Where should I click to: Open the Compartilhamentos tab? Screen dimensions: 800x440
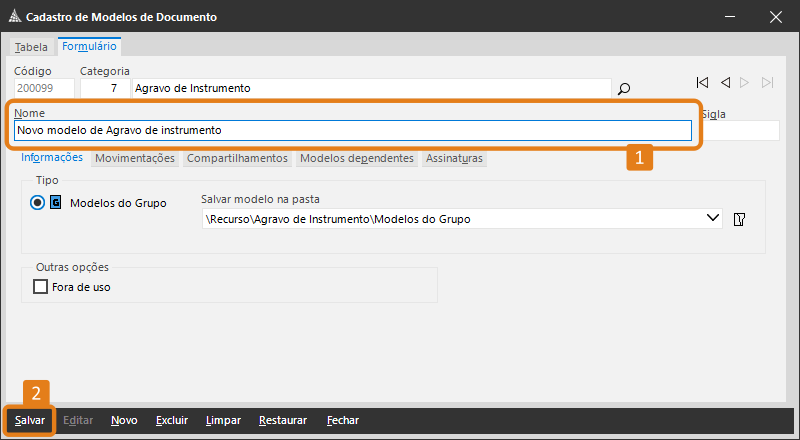tap(237, 158)
